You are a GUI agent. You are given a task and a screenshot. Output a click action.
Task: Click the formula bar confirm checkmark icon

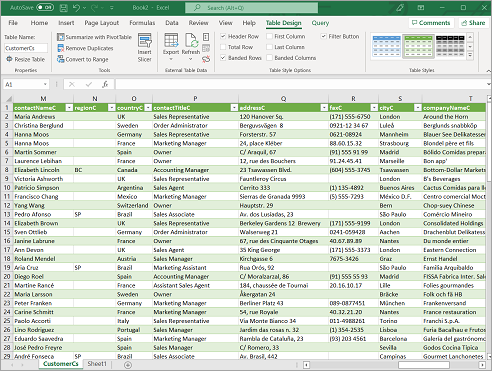[88, 84]
